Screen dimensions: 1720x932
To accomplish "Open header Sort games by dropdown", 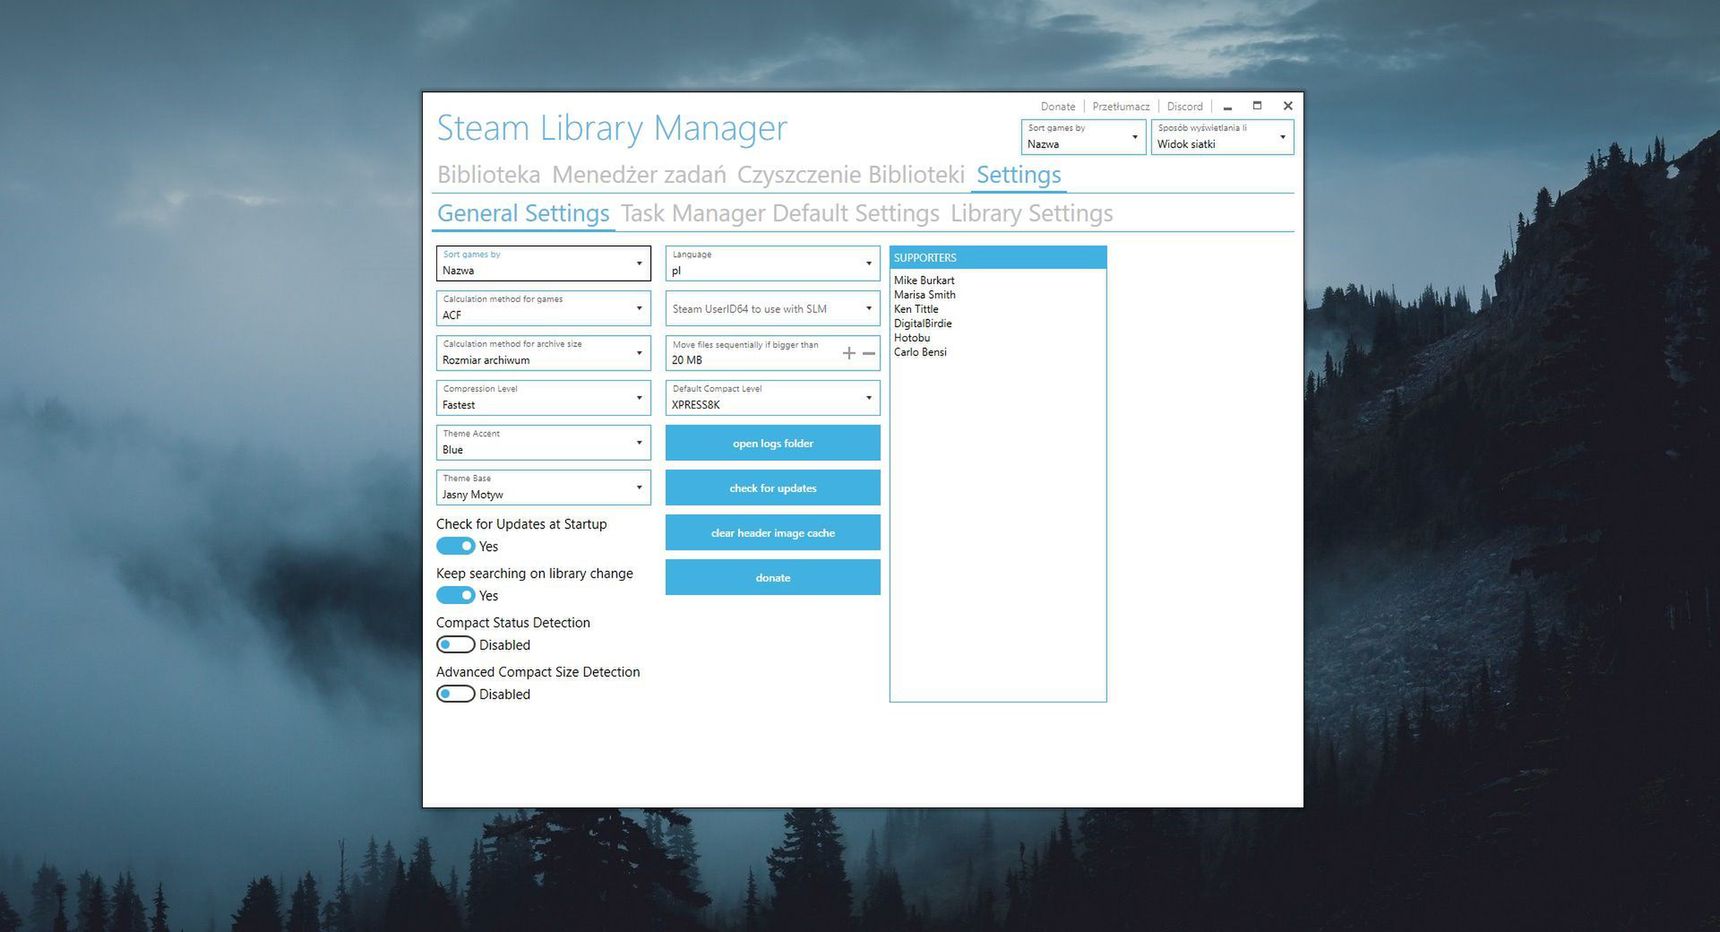I will pyautogui.click(x=1083, y=137).
